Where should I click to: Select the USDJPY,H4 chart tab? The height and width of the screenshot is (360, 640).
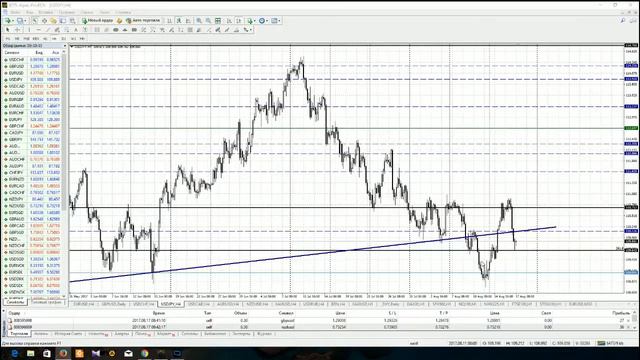pyautogui.click(x=170, y=304)
